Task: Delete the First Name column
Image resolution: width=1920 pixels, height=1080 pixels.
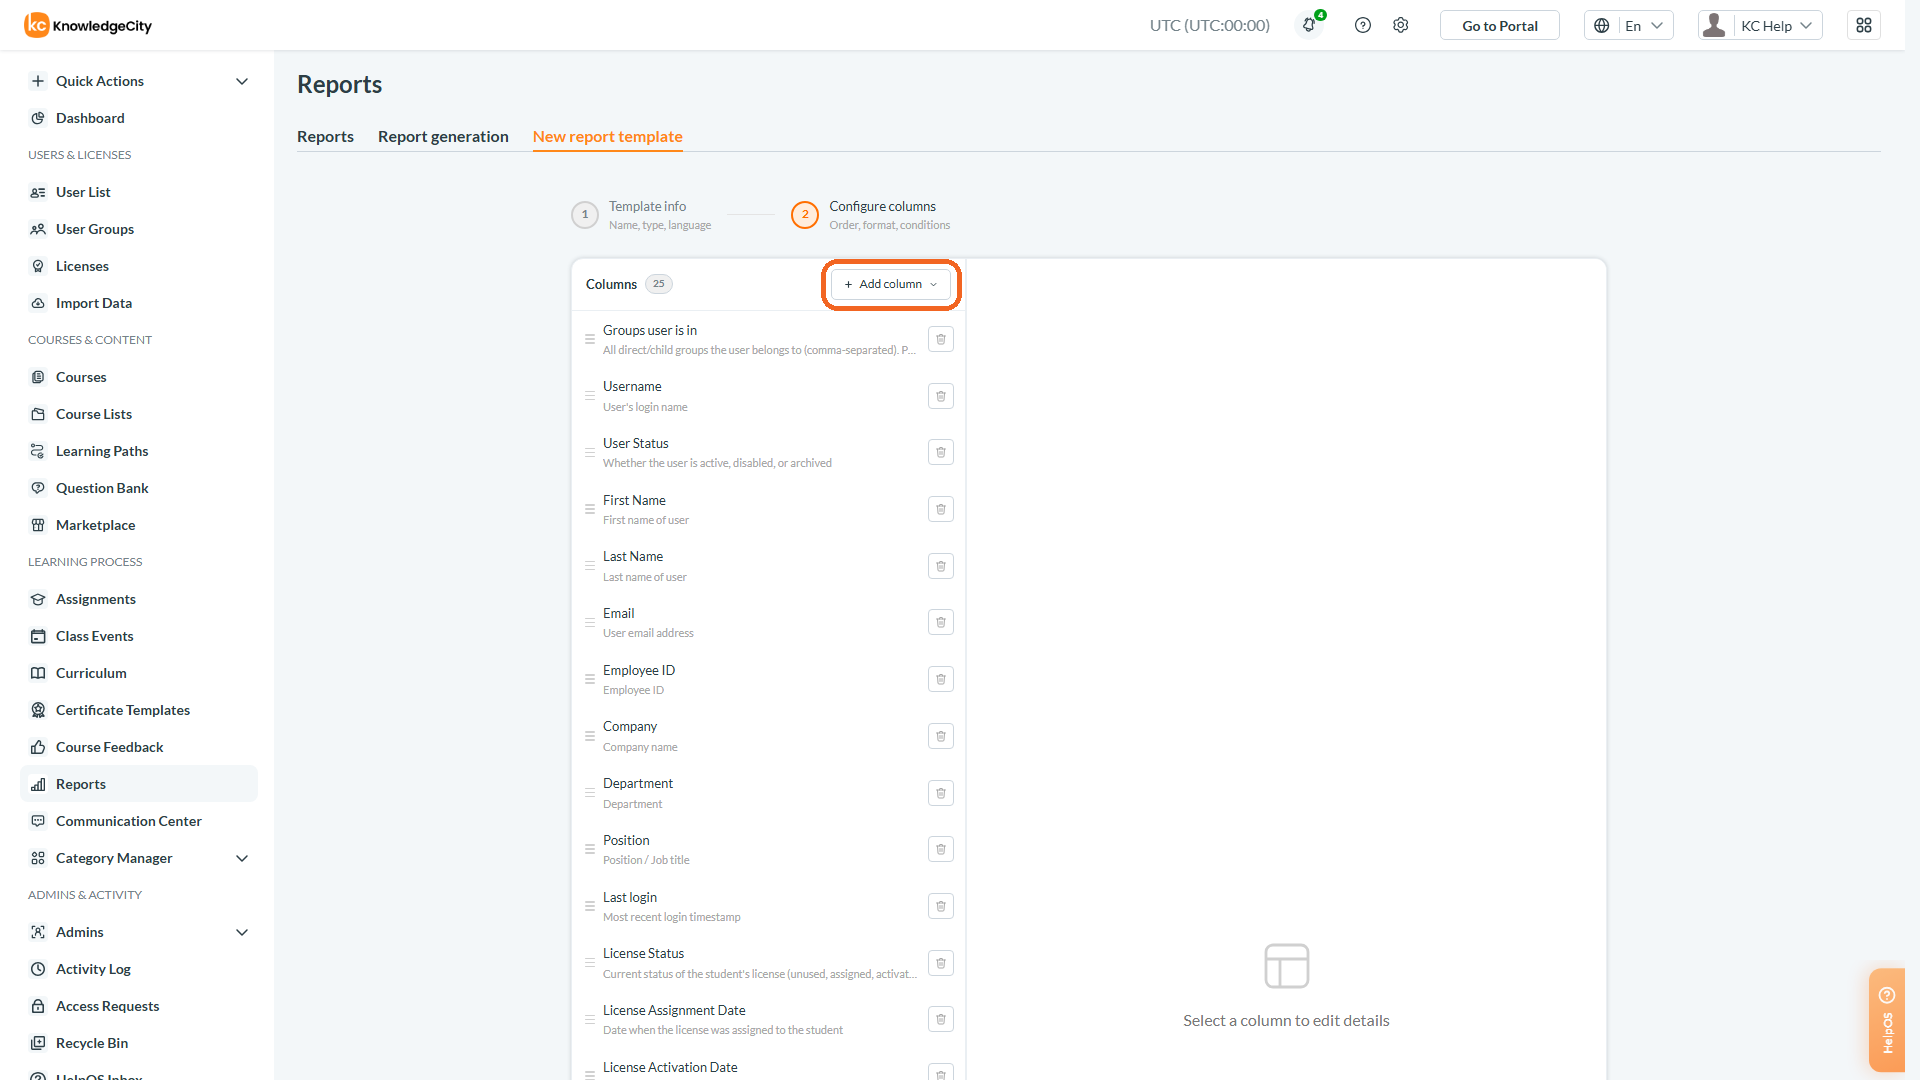Action: [940, 509]
